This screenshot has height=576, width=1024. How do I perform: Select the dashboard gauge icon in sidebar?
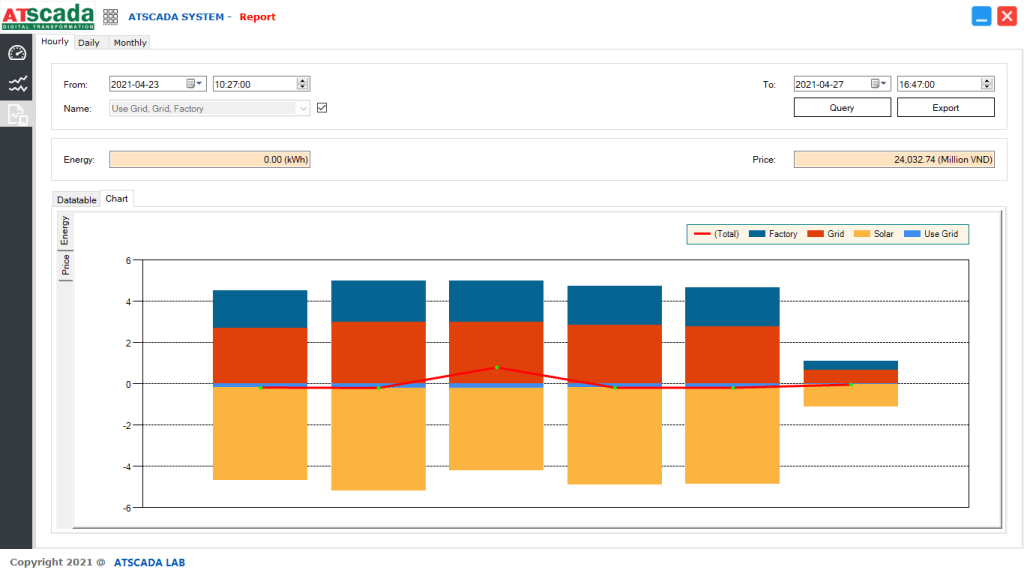coord(16,52)
